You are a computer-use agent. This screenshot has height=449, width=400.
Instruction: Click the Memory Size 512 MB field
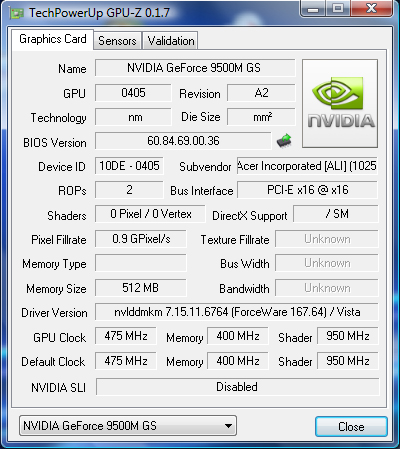(141, 288)
